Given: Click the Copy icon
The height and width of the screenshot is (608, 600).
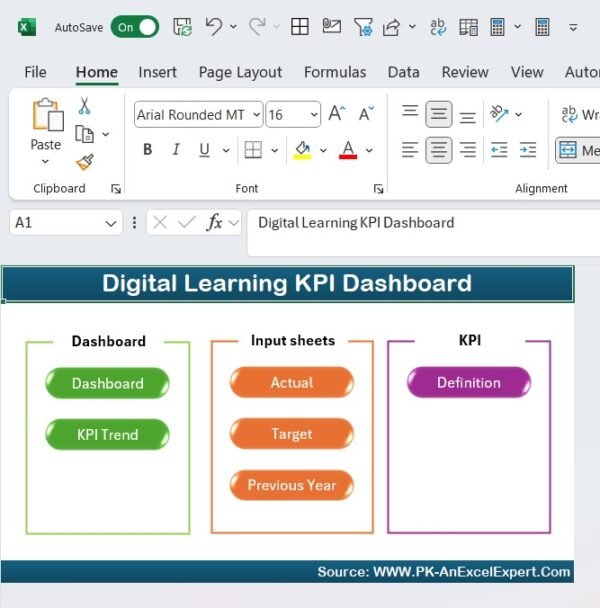Looking at the screenshot, I should point(84,134).
